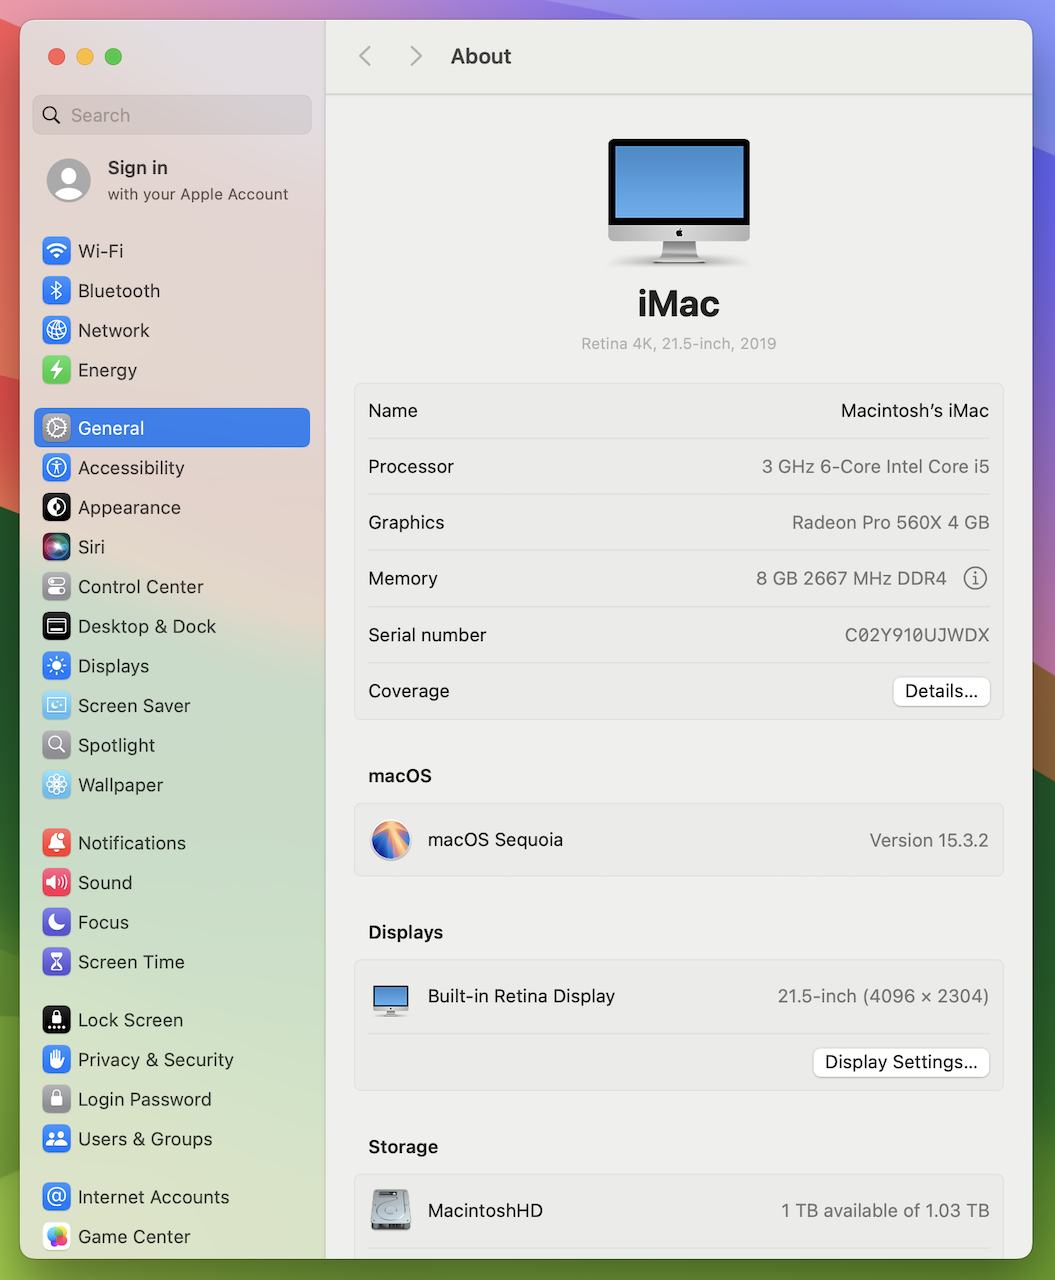
Task: Open the Siri icon
Action: [x=57, y=547]
